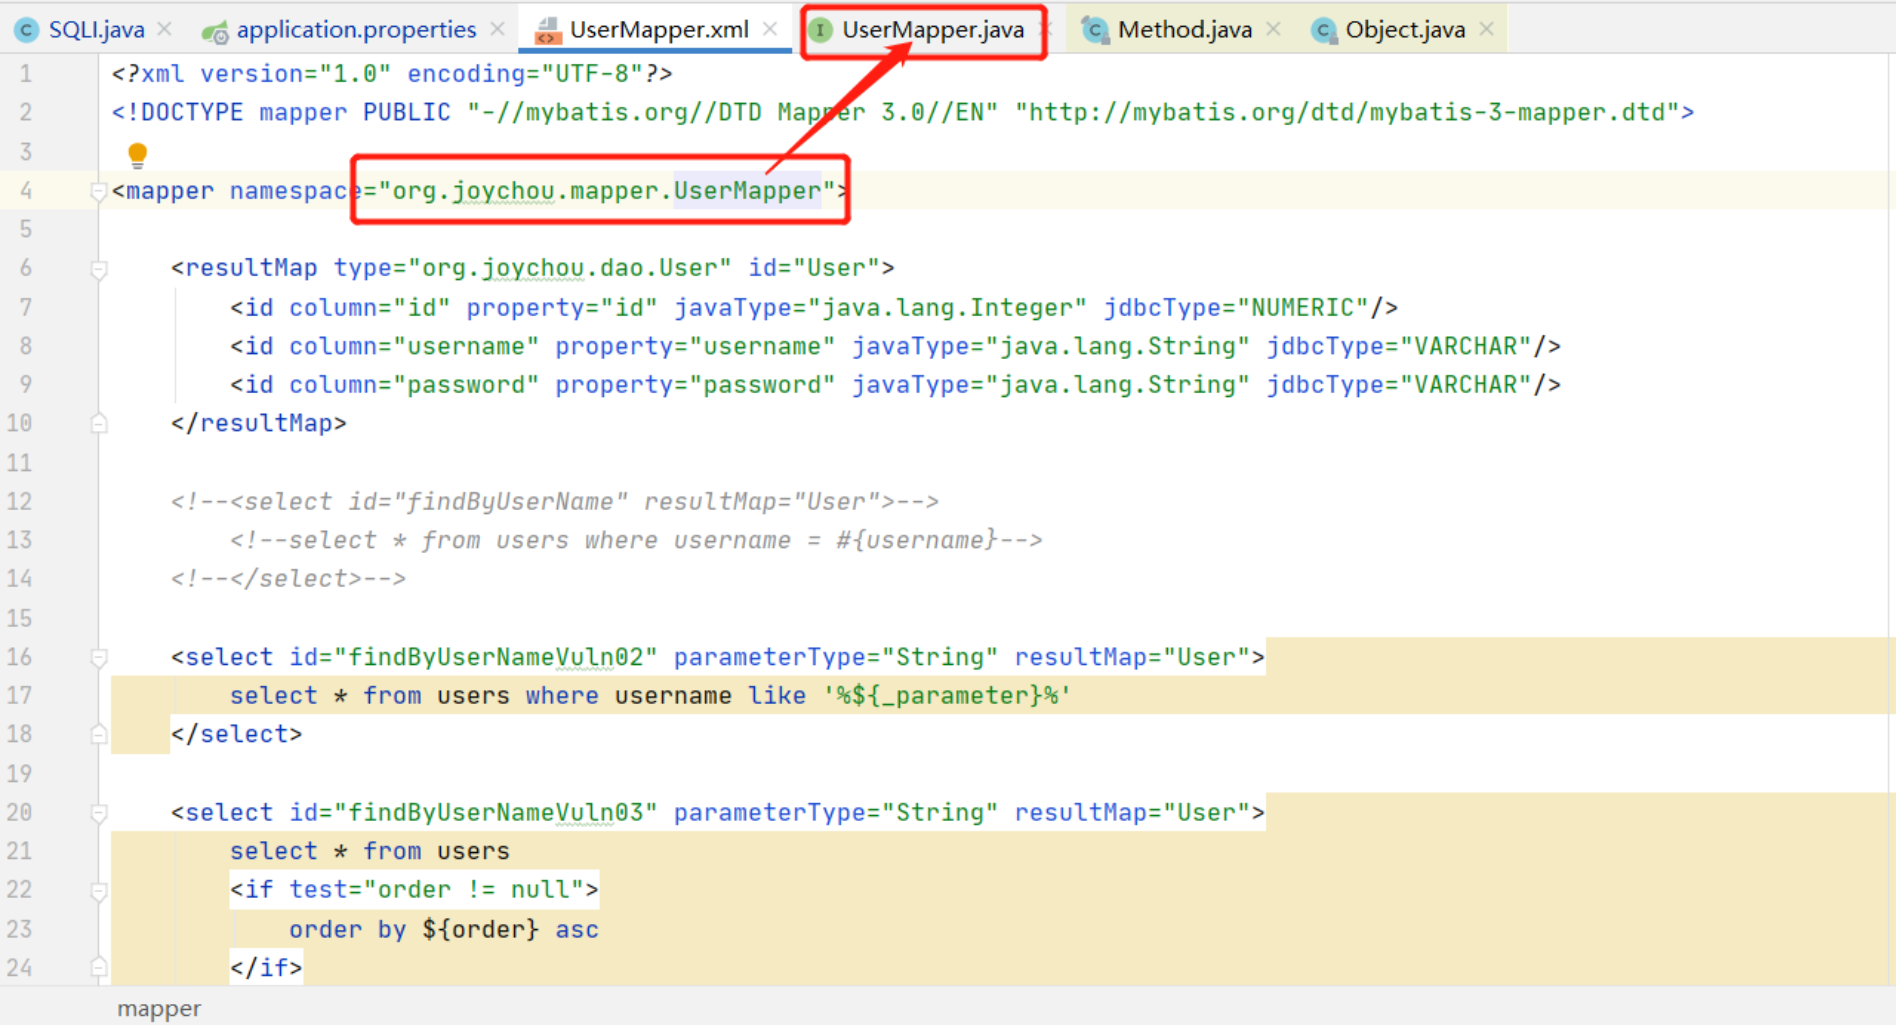Viewport: 1896px width, 1030px height.
Task: Click the application.properties file icon
Action: pyautogui.click(x=215, y=31)
